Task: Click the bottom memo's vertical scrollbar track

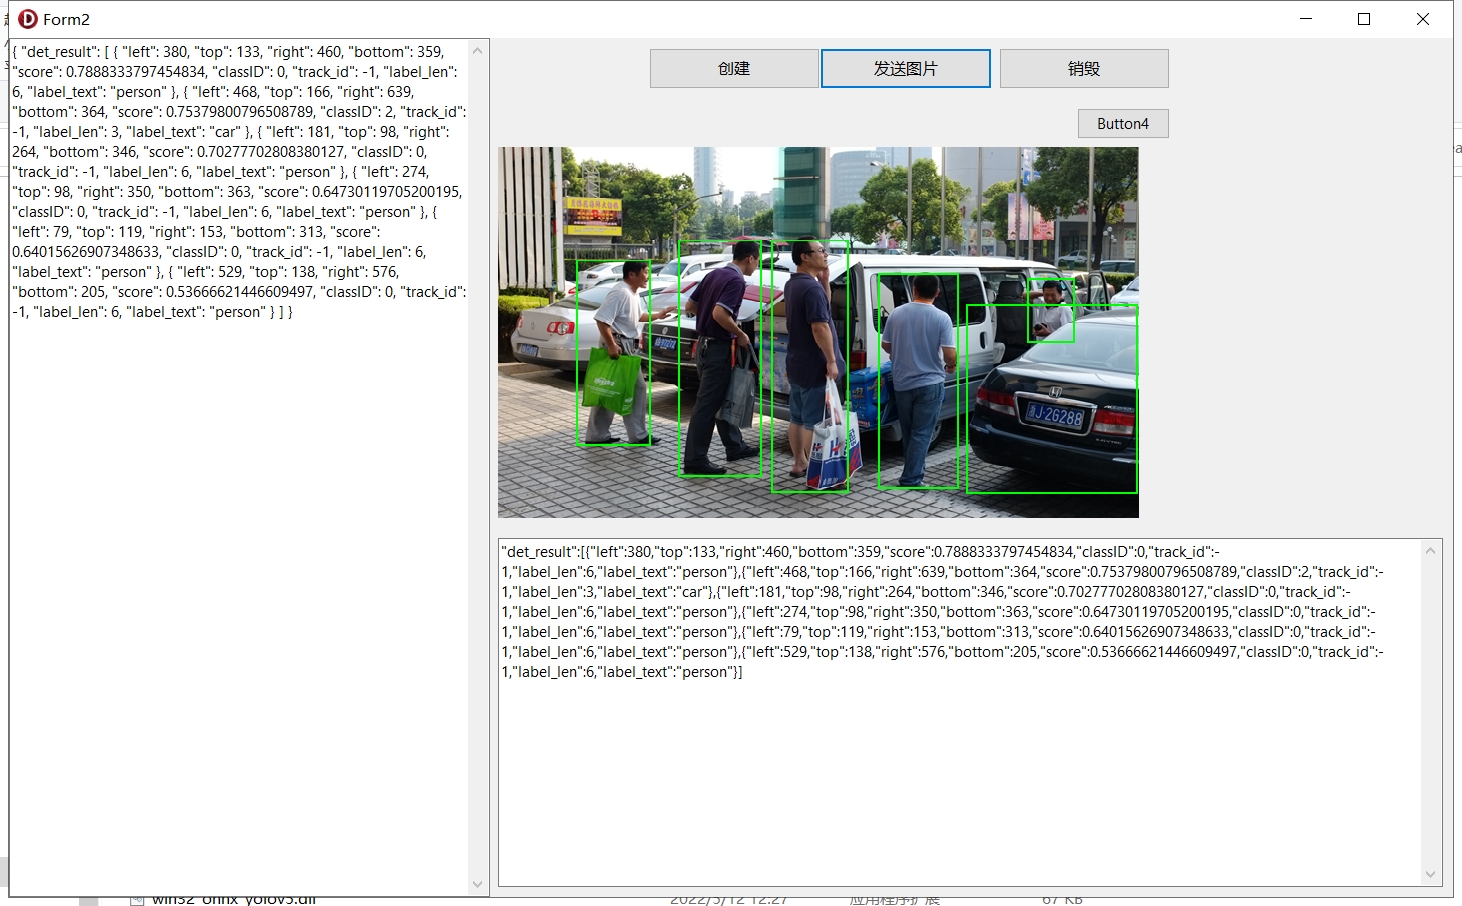Action: [1432, 710]
